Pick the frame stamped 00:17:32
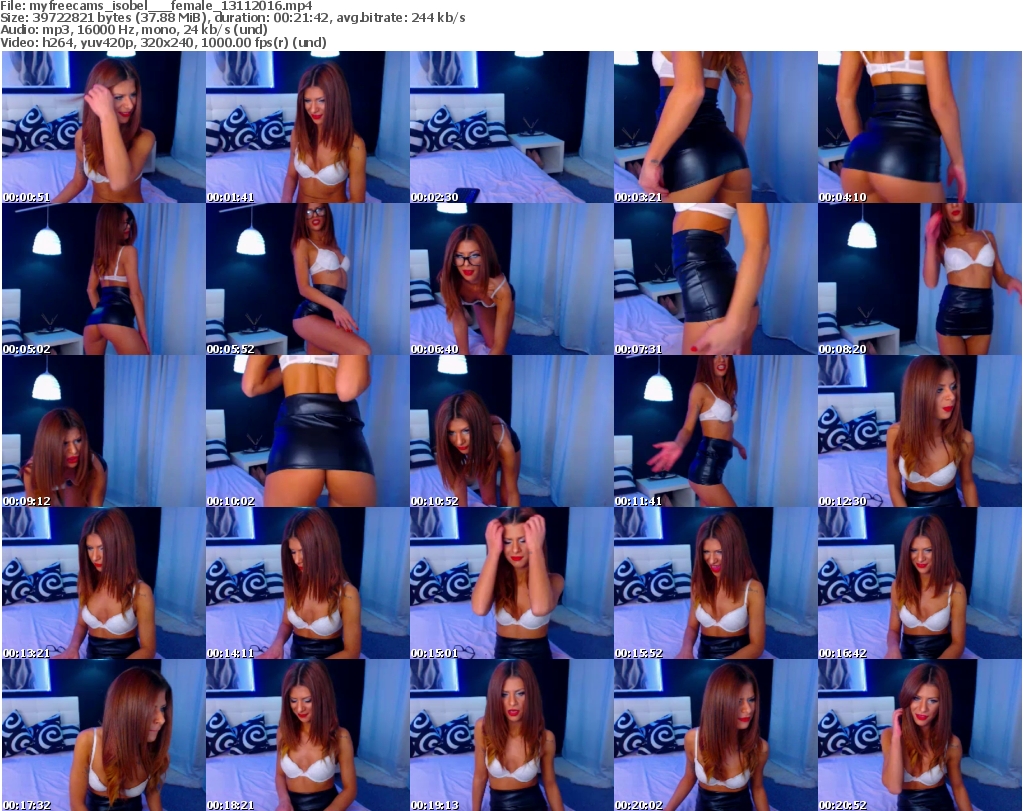The width and height of the screenshot is (1024, 811). (104, 735)
